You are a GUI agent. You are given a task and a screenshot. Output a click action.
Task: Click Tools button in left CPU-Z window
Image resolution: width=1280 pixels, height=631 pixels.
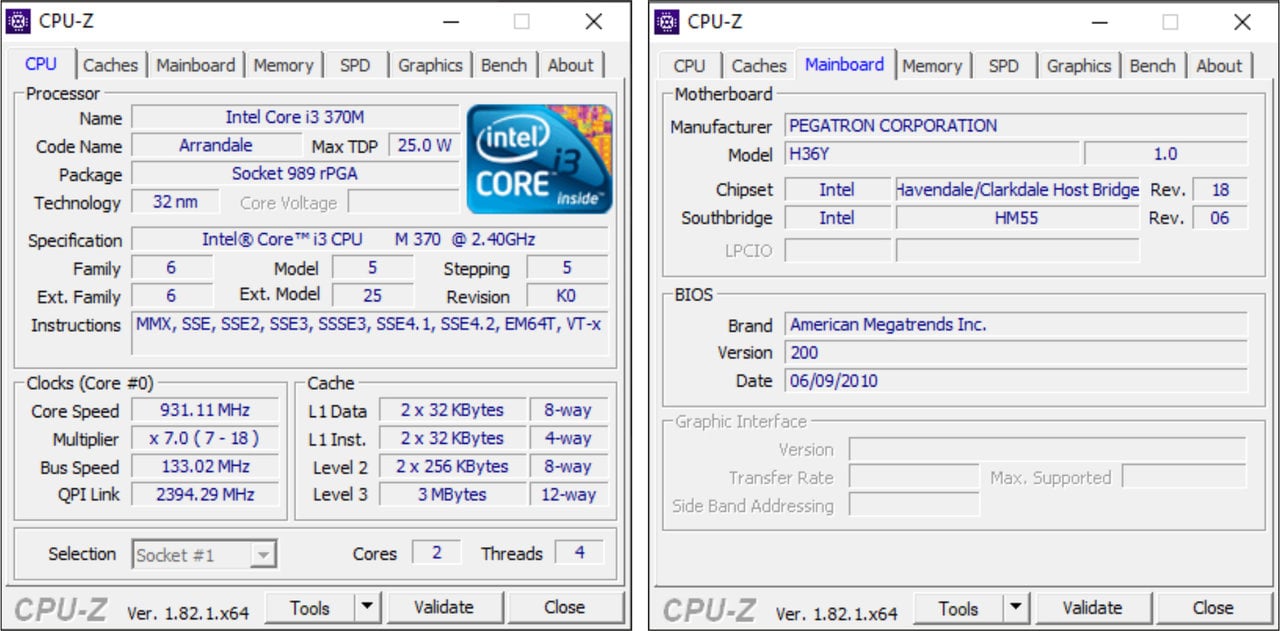310,607
